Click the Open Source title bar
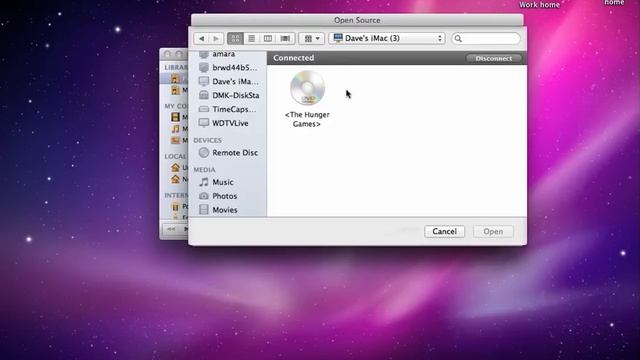Viewport: 640px width, 360px height. coord(357,20)
